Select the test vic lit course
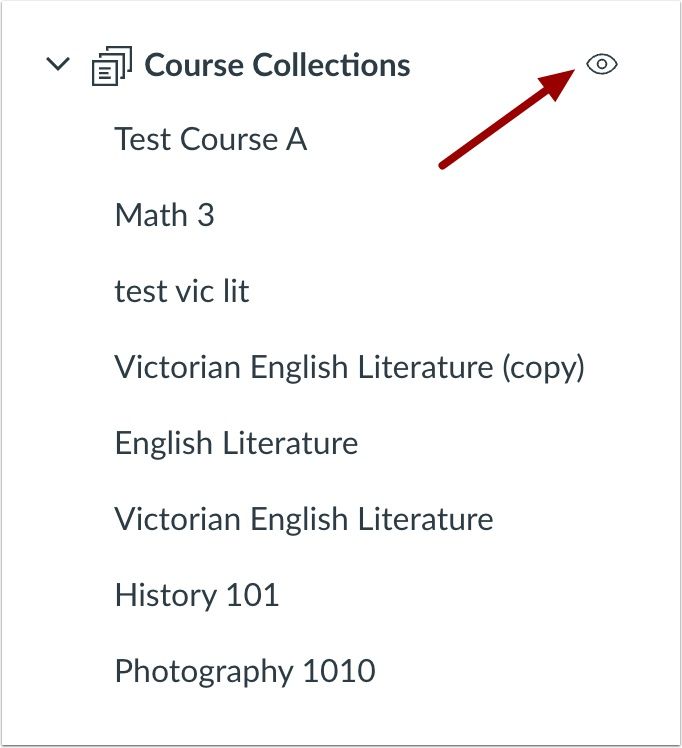 pos(182,291)
